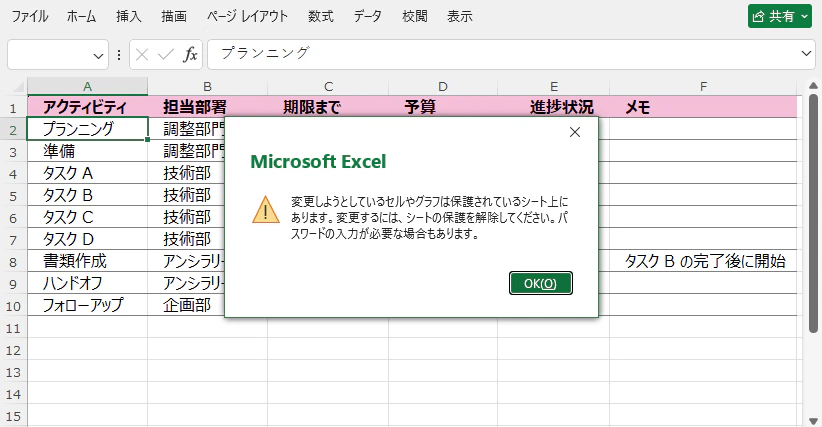Select the 準備 cell
The width and height of the screenshot is (822, 427).
click(88, 151)
